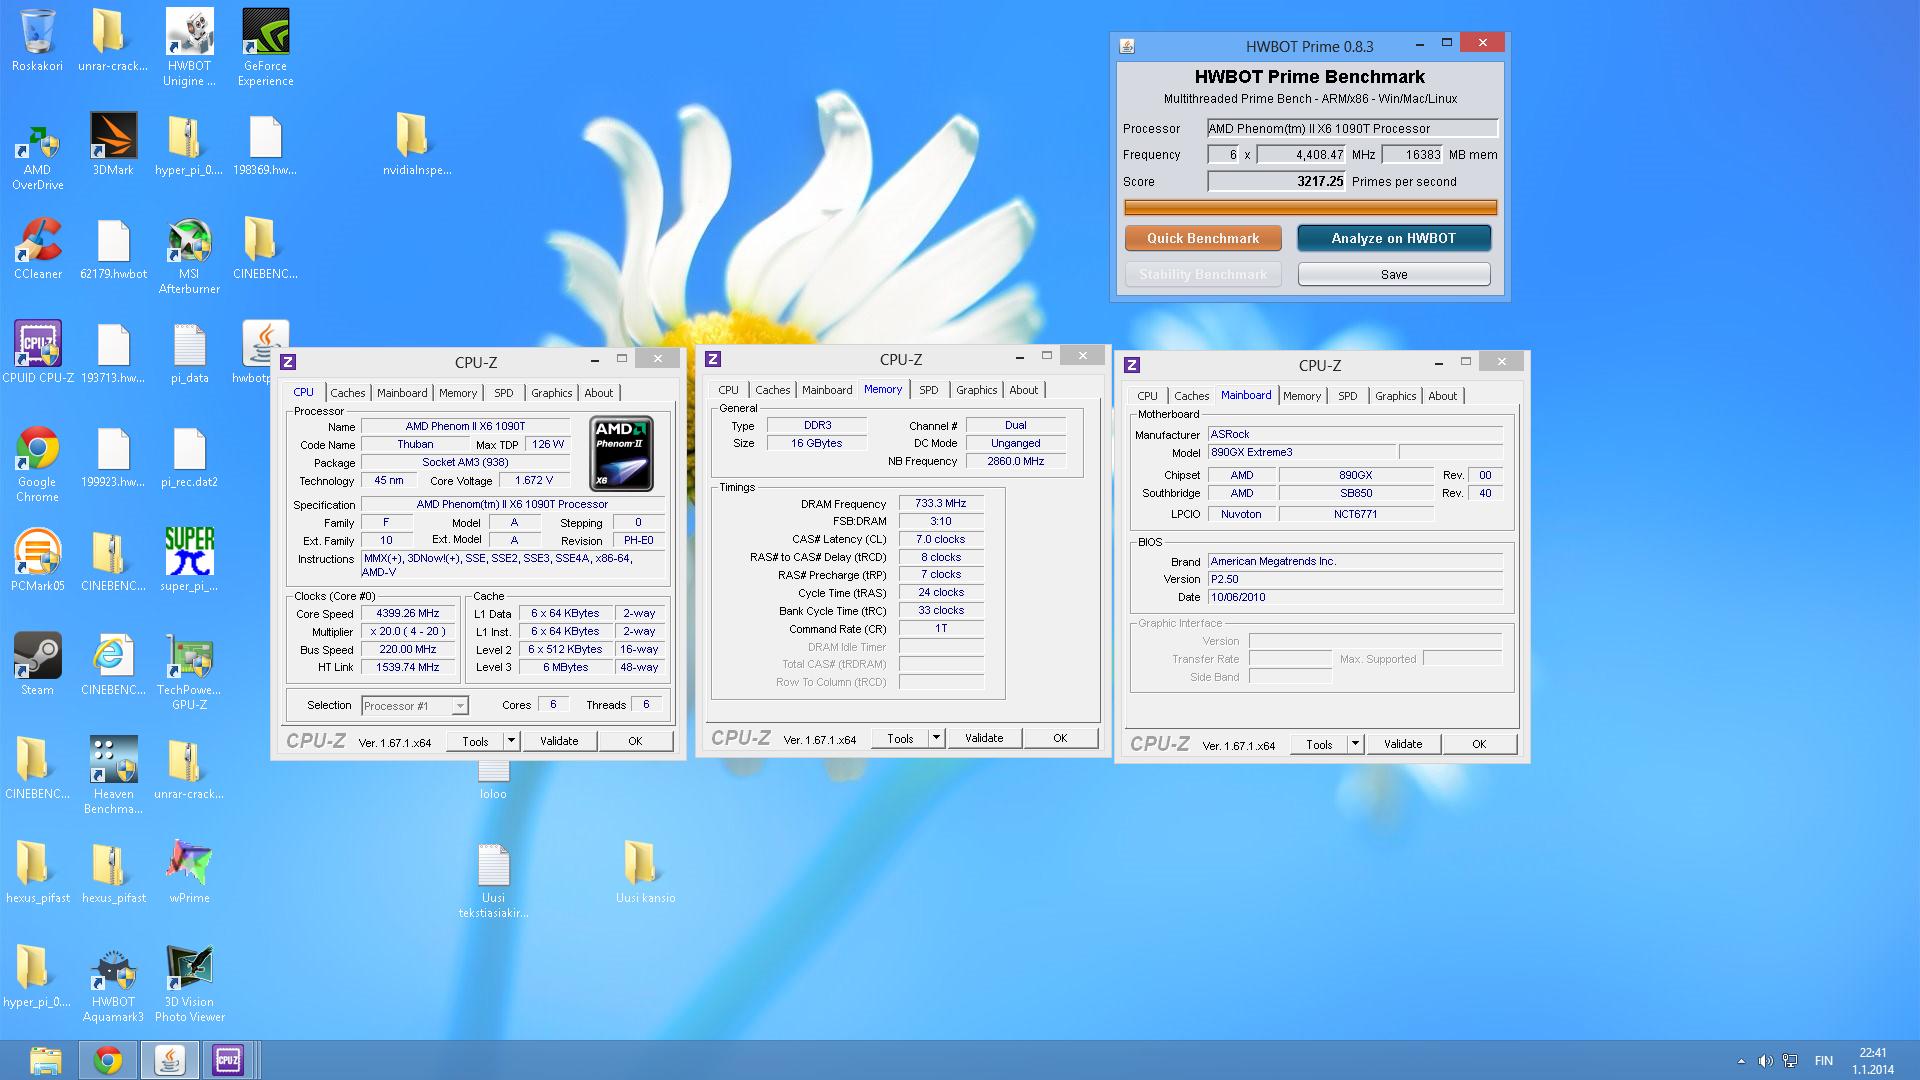Launch 3D Vision Photo Viewer
The height and width of the screenshot is (1080, 1920).
(x=189, y=983)
